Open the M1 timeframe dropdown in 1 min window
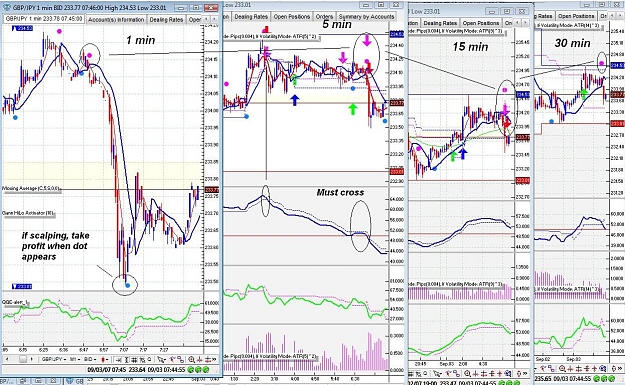The image size is (625, 385). click(75, 359)
